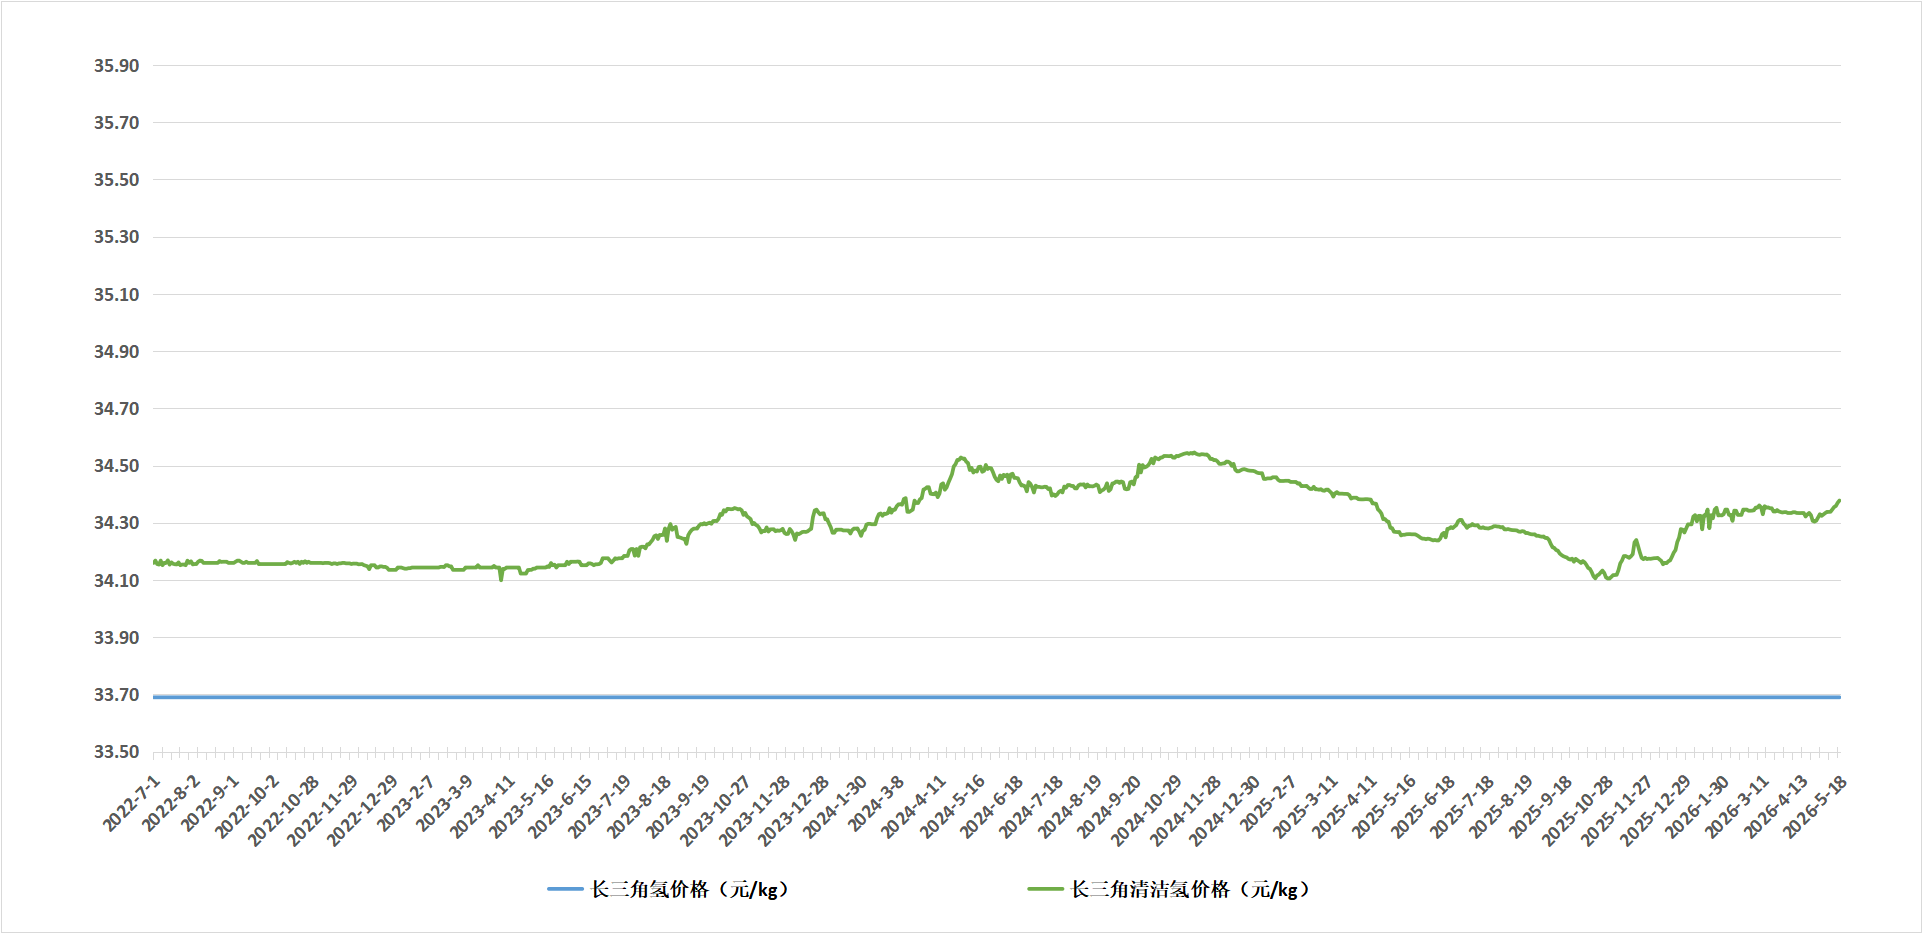The width and height of the screenshot is (1923, 933).
Task: Click the 2026-5-18 date label
Action: (x=1814, y=807)
